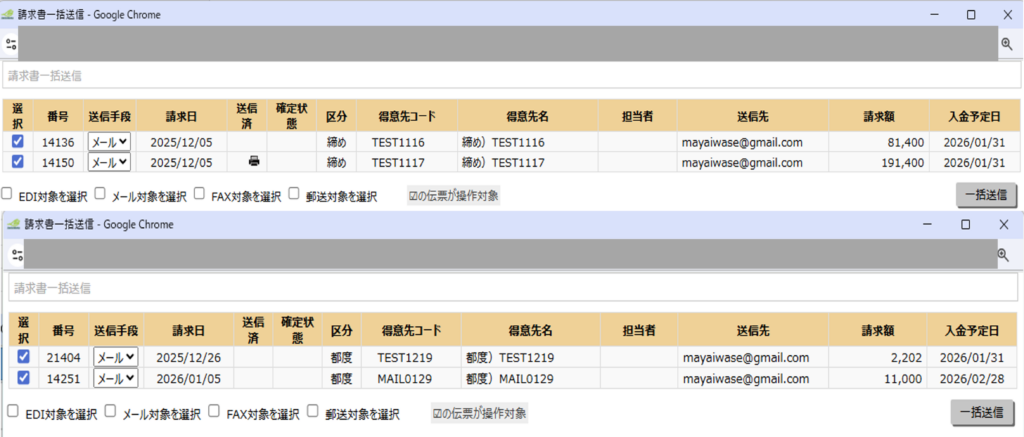Uncheck the selection box for invoice 21404
1024x437 pixels.
click(x=23, y=357)
